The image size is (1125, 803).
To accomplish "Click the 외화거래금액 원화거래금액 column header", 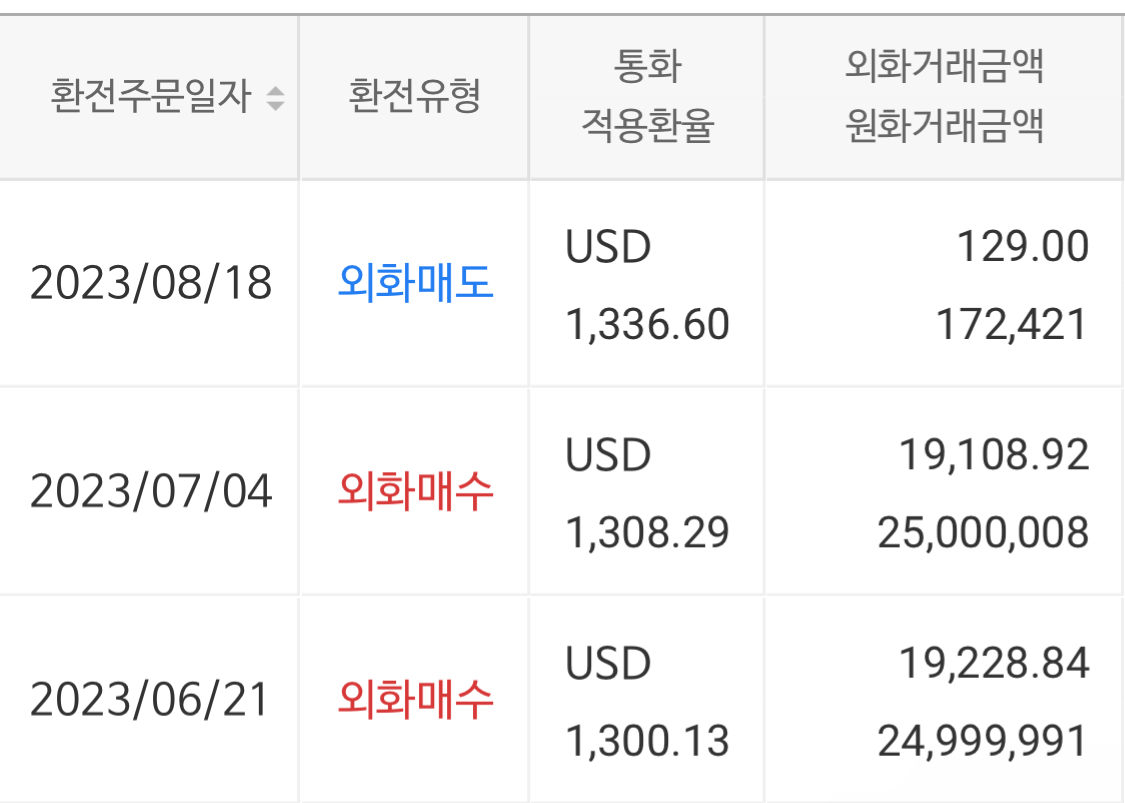I will coord(944,96).
